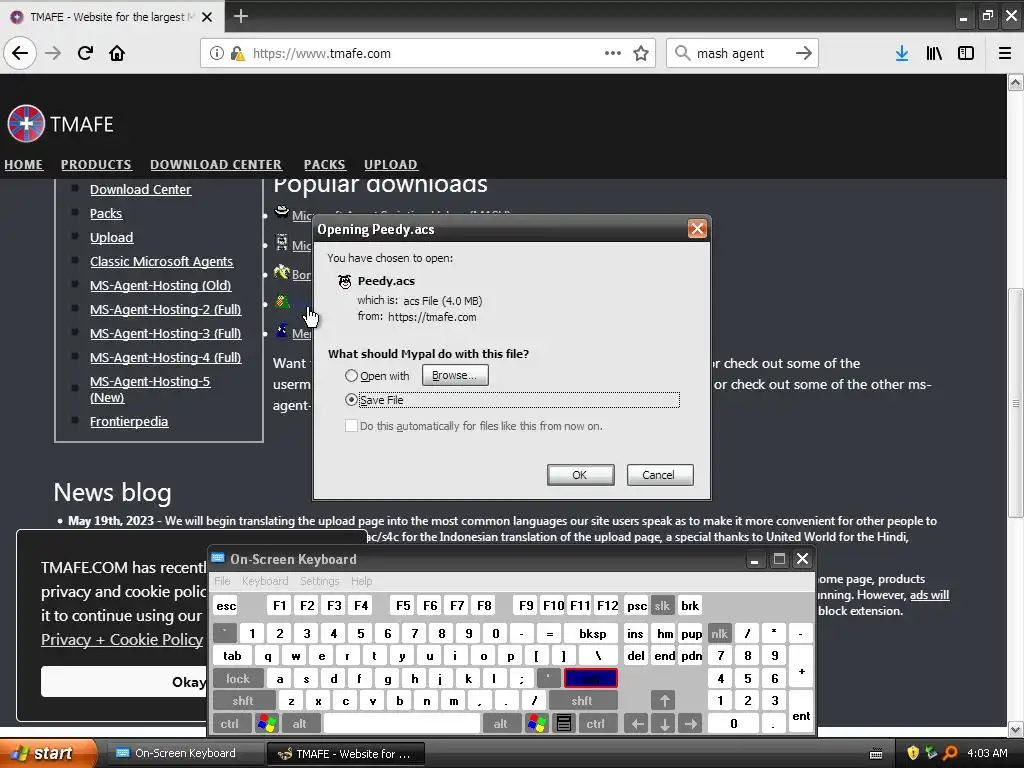Click the right arrow key on on-screen keyboard
Image resolution: width=1024 pixels, height=768 pixels.
point(691,723)
